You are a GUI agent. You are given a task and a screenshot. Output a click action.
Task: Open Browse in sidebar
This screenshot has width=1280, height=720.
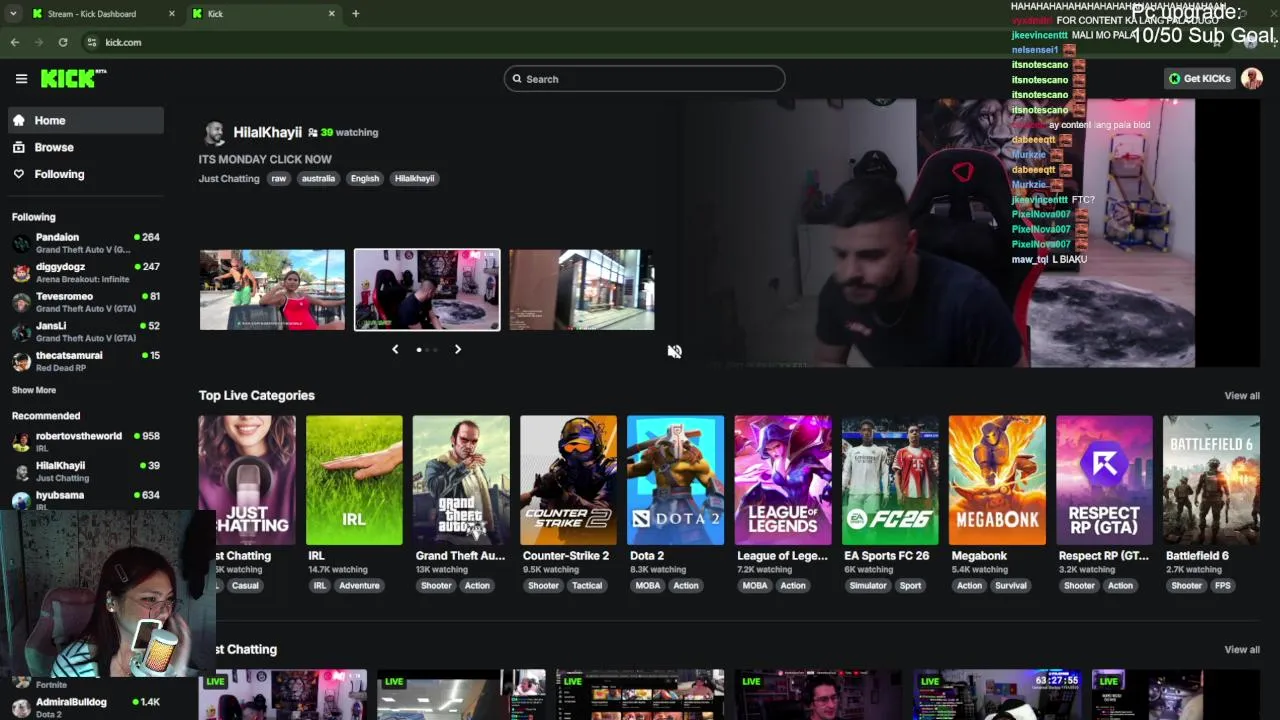click(86, 147)
